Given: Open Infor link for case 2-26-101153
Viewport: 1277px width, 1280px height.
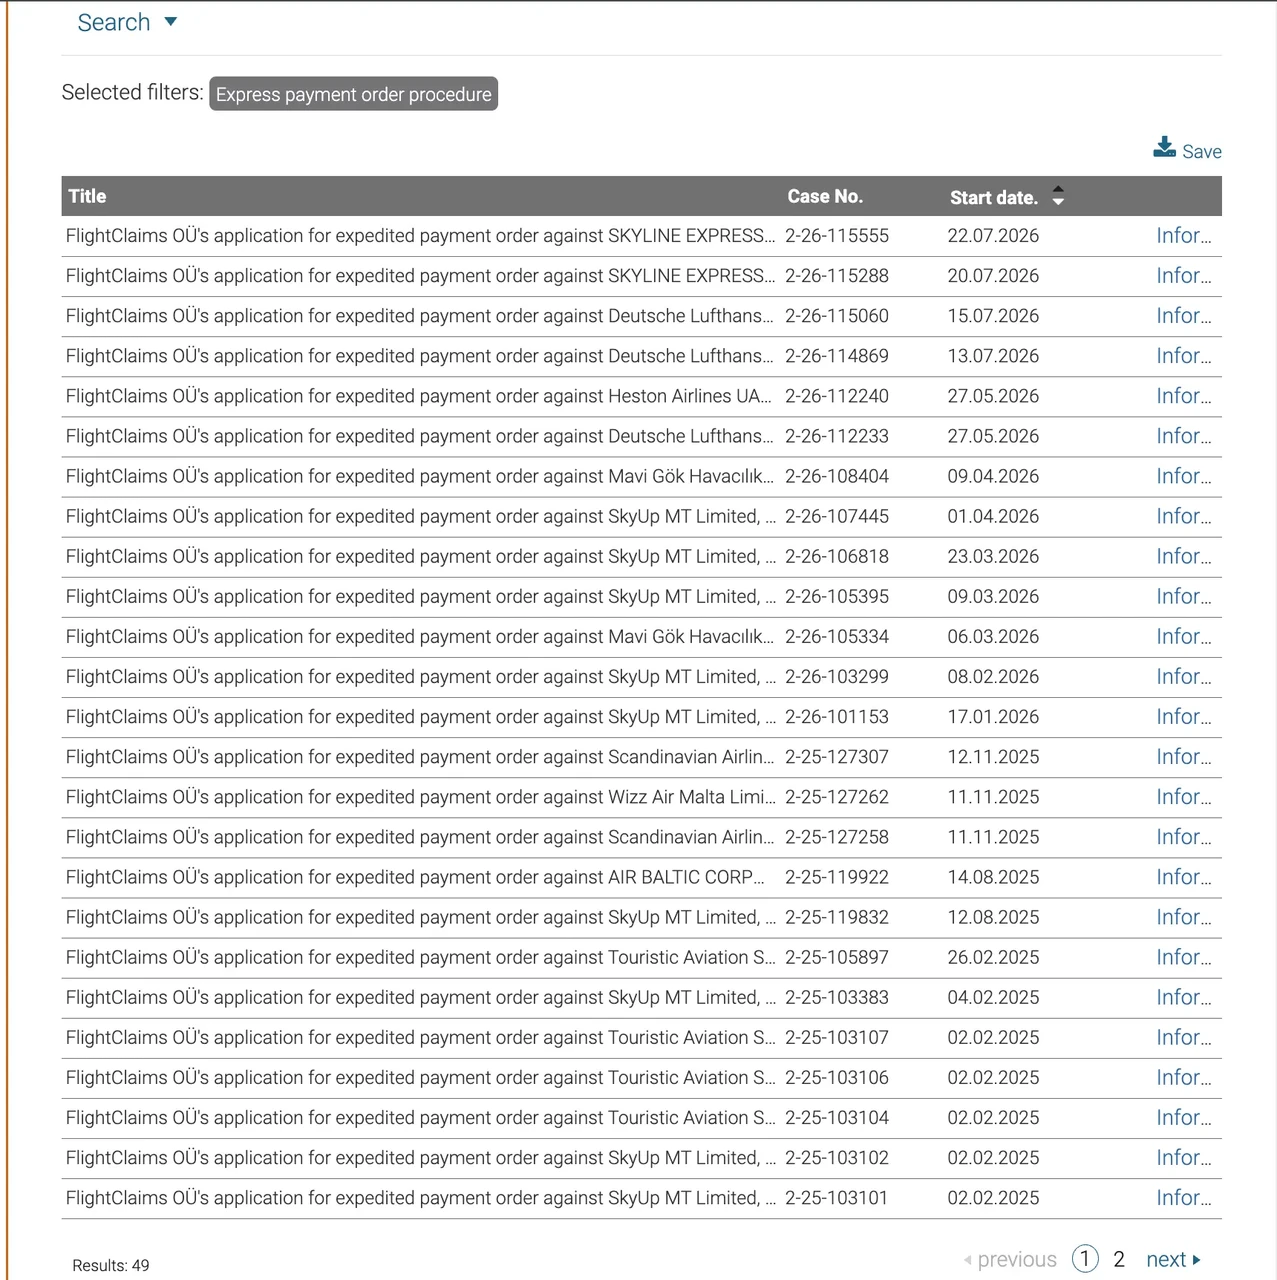Looking at the screenshot, I should pyautogui.click(x=1183, y=716).
